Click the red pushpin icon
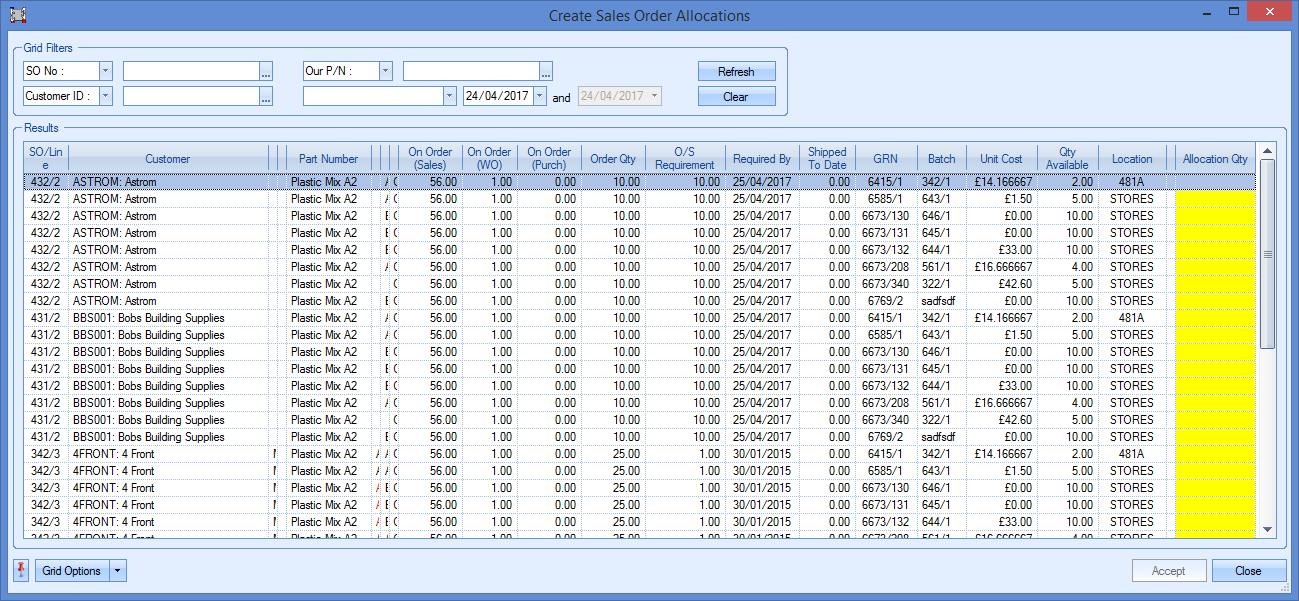Screen dimensions: 1299x601 pyautogui.click(x=22, y=570)
